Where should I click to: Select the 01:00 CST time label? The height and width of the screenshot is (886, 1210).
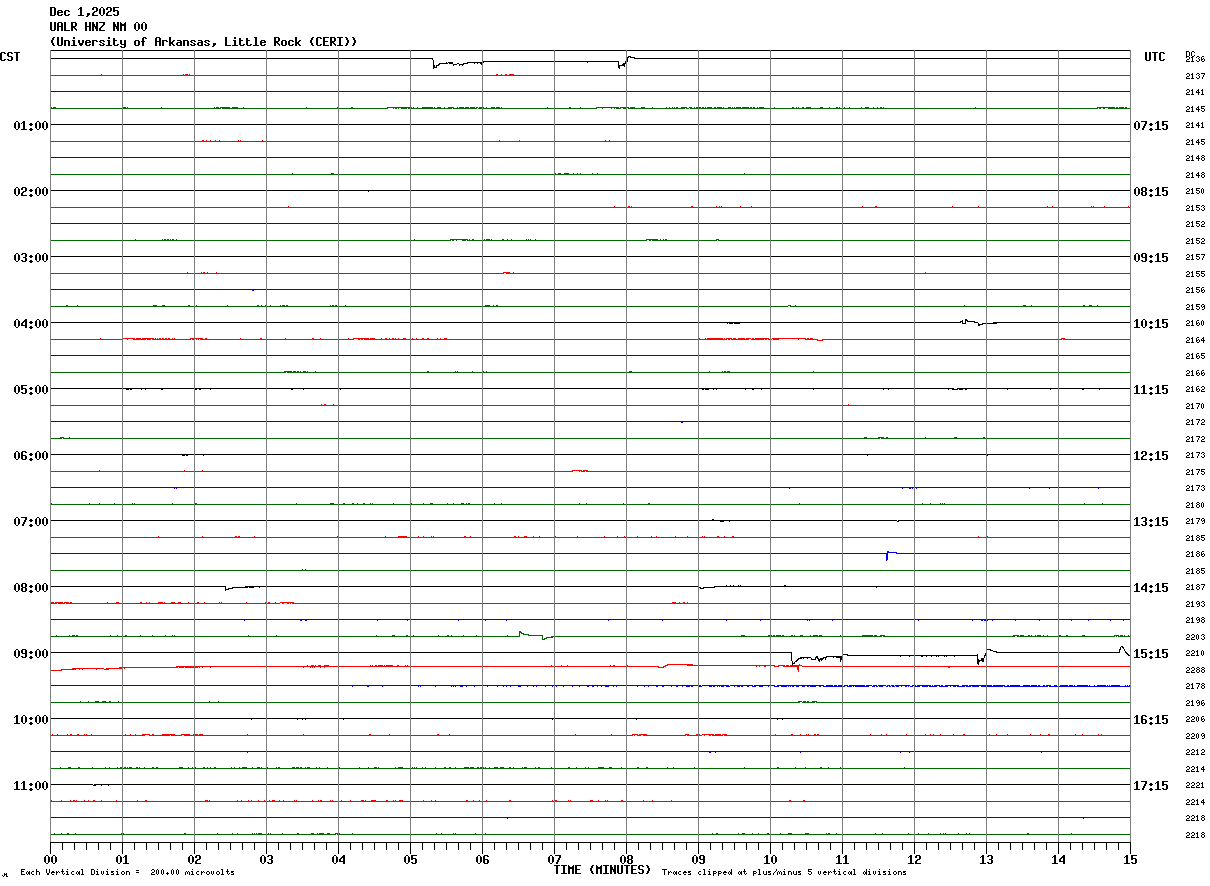pyautogui.click(x=31, y=125)
